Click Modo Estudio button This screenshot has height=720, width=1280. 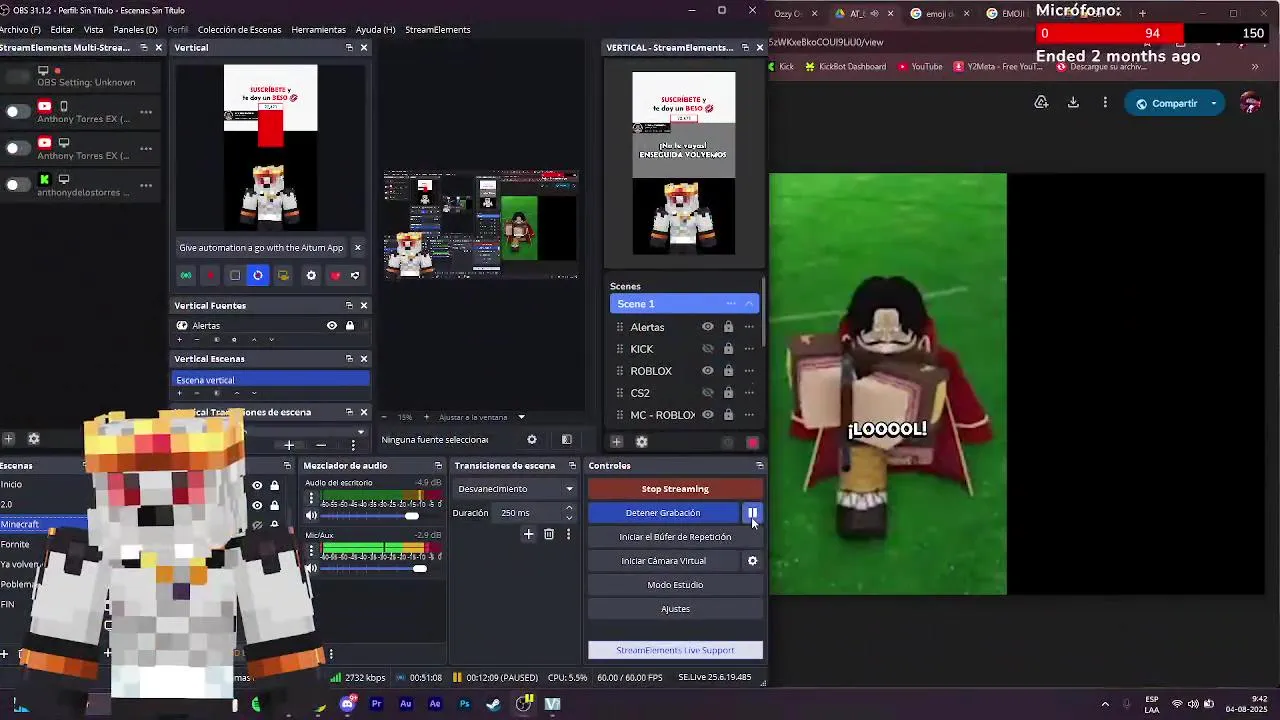[675, 585]
